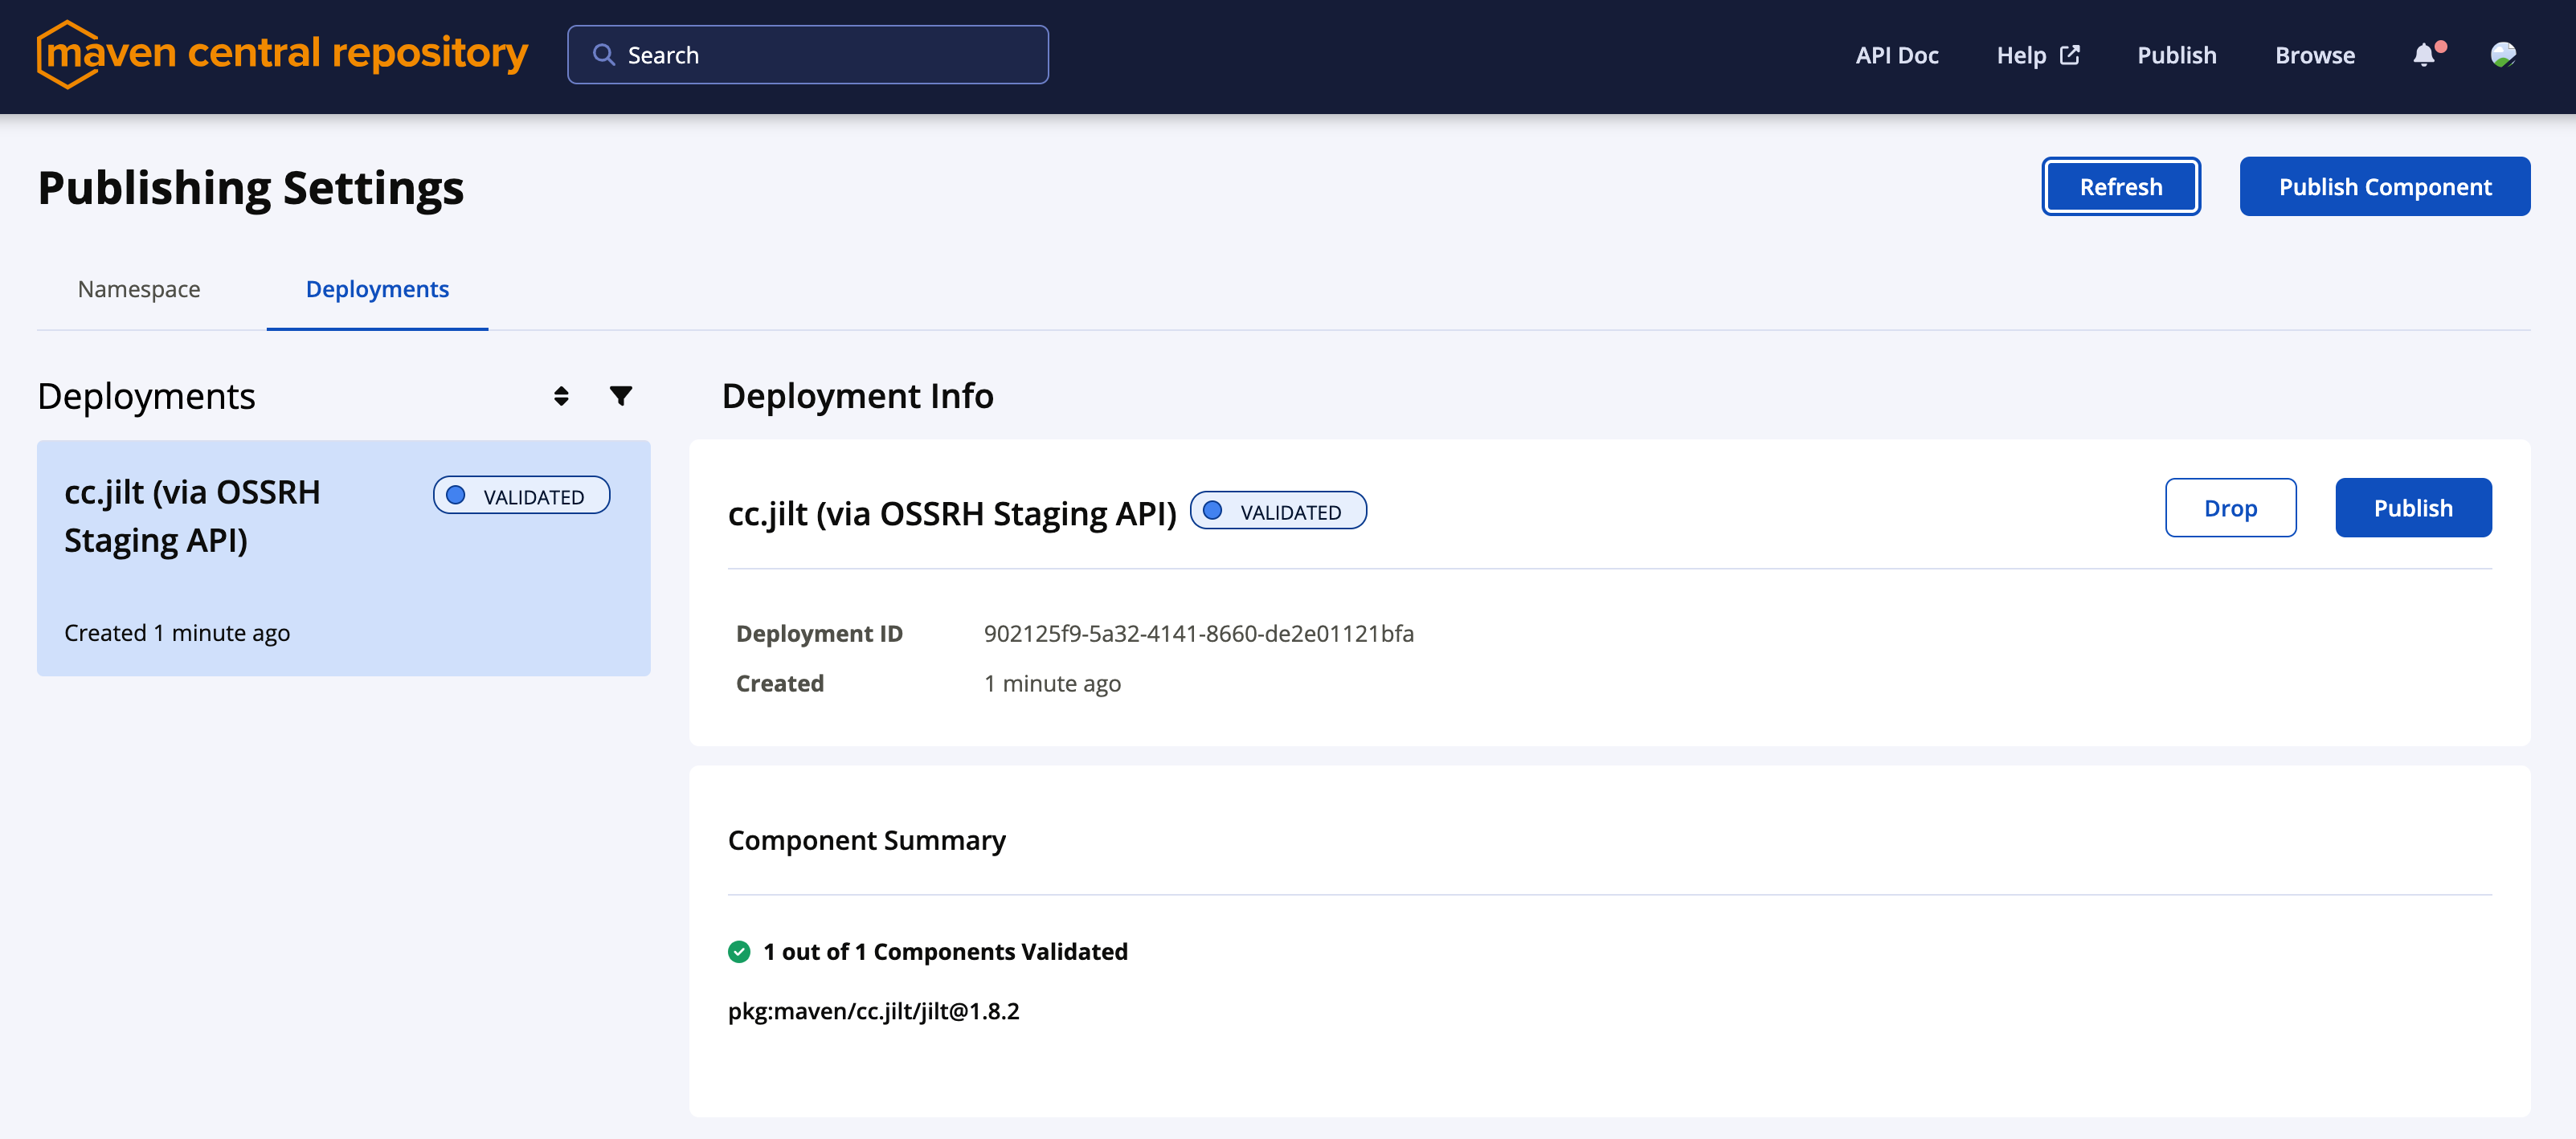
Task: Click the 'Publishing Settings' heading
Action: pos(251,188)
